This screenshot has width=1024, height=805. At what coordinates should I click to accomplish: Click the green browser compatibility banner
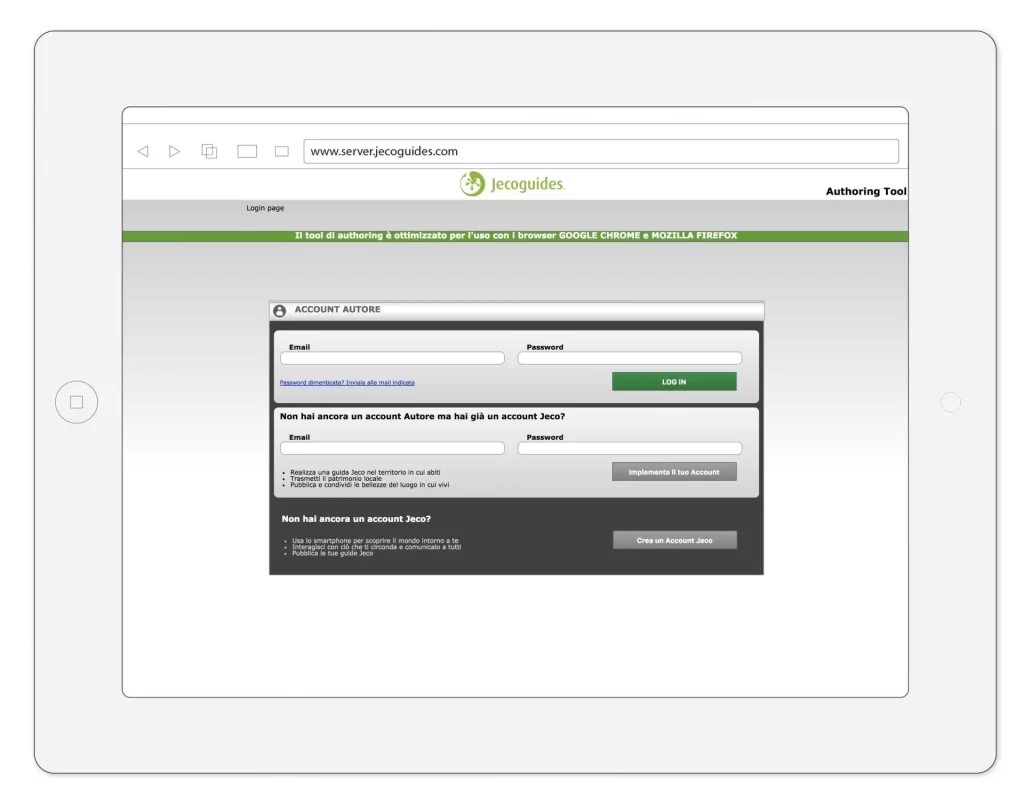(x=515, y=236)
